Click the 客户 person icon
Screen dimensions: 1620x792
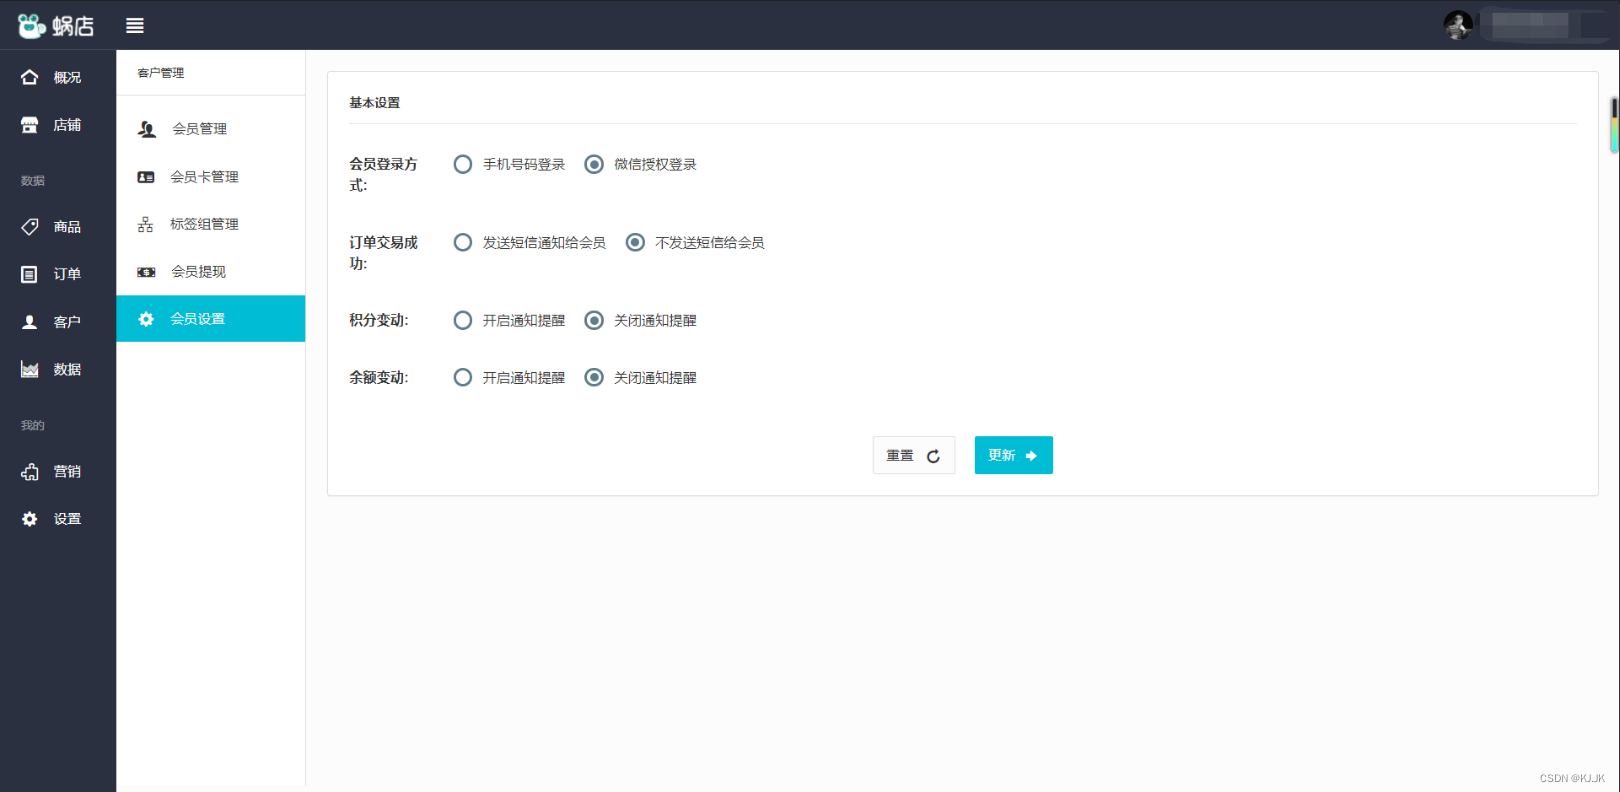coord(30,322)
